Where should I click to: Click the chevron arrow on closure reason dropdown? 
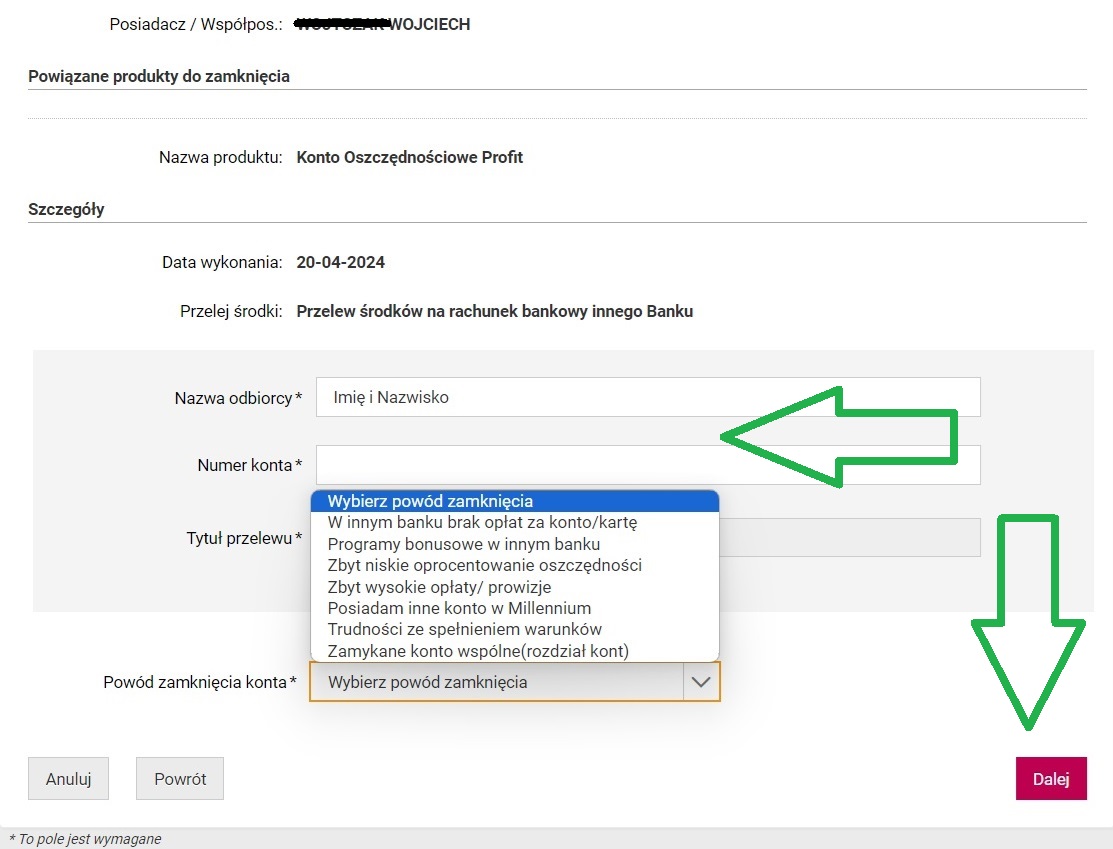pos(701,682)
